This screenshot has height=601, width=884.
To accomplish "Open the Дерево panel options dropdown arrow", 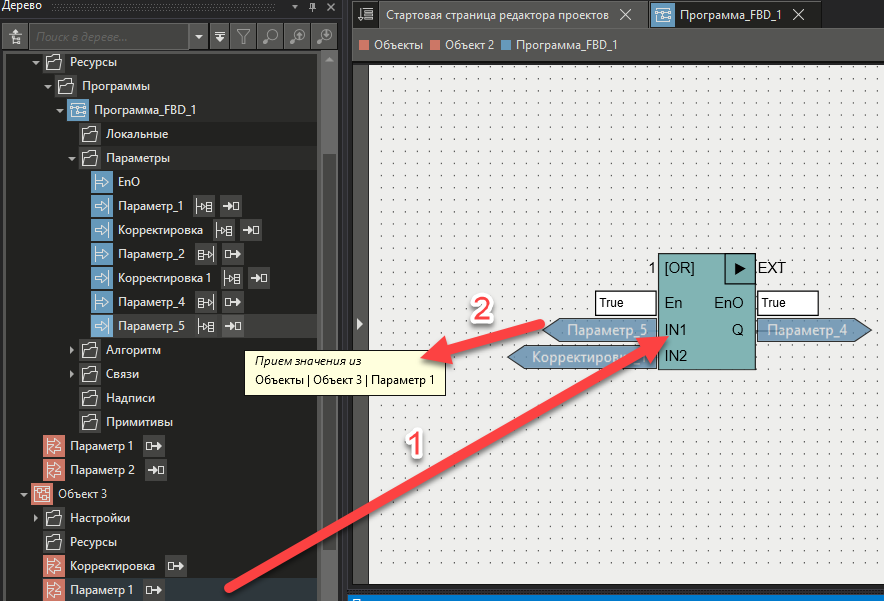I will pos(295,7).
